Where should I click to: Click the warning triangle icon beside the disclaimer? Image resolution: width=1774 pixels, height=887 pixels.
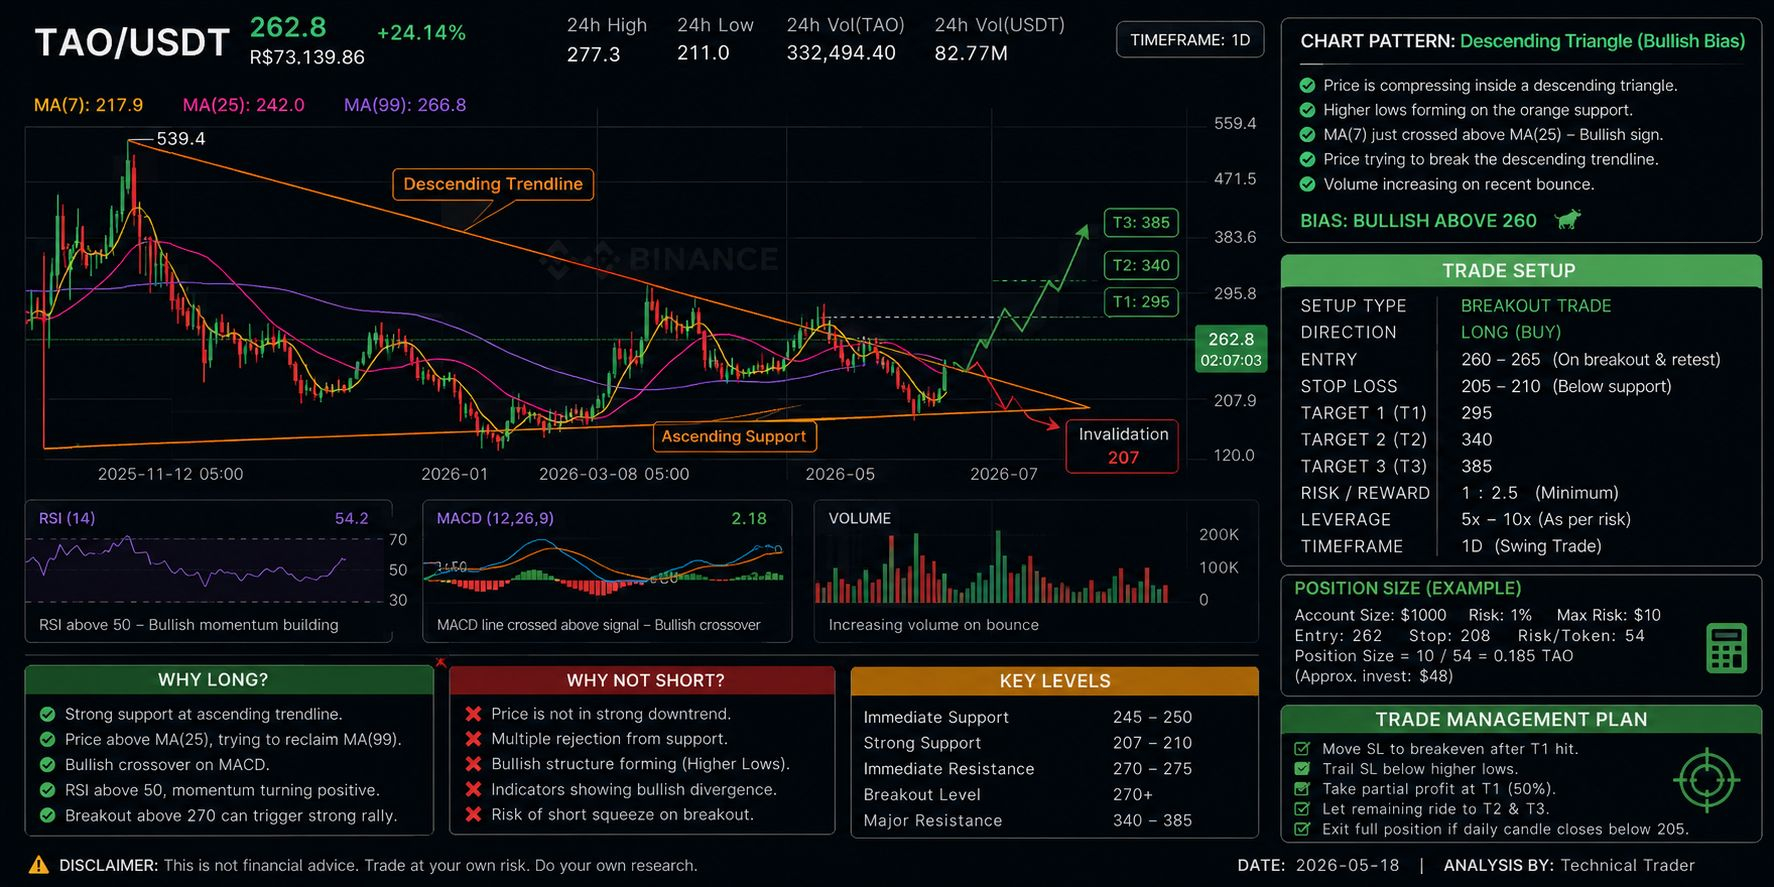coord(39,865)
